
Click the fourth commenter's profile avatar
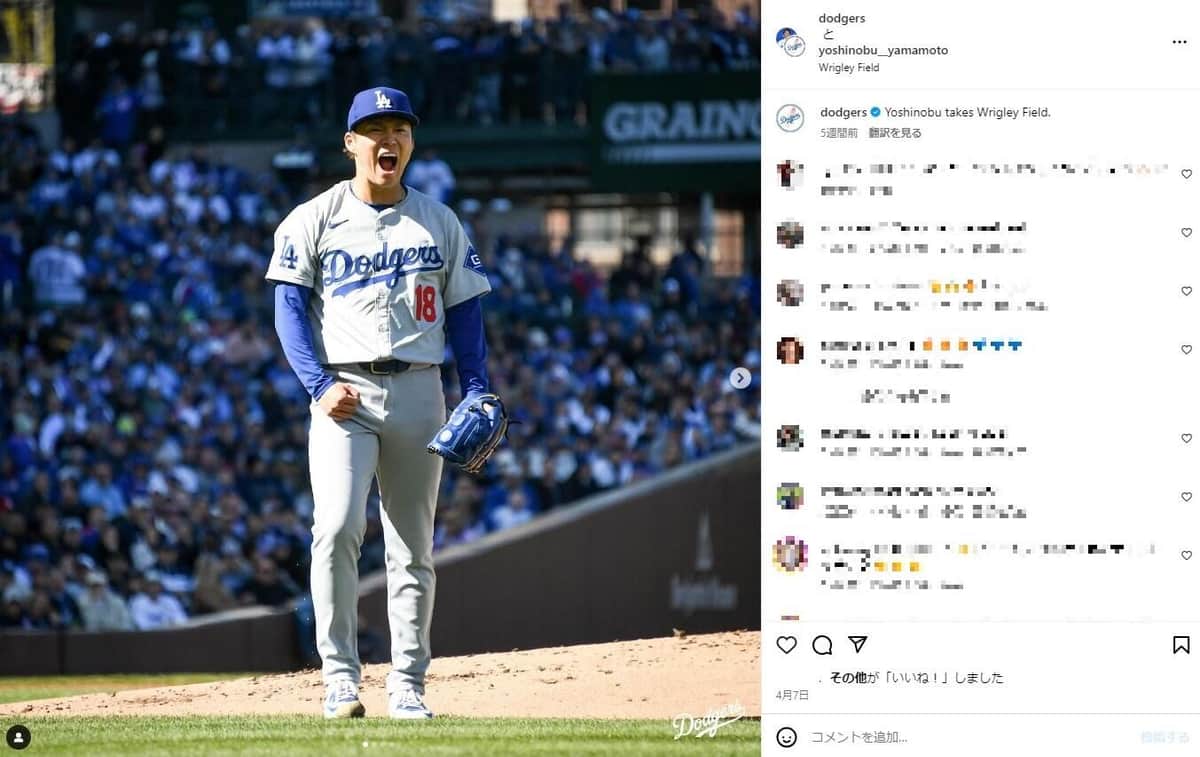pyautogui.click(x=790, y=350)
